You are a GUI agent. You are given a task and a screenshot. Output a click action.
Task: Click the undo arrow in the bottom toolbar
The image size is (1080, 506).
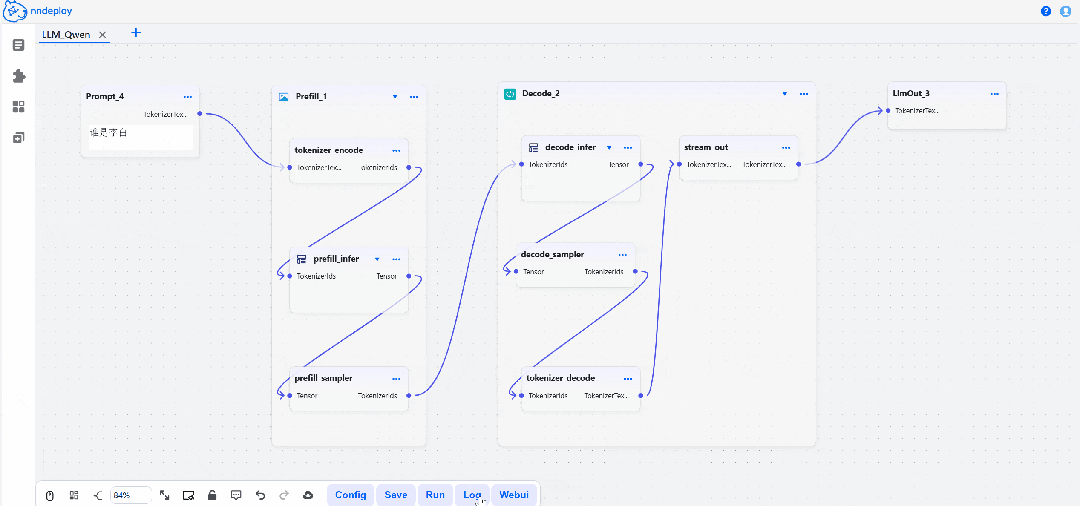pyautogui.click(x=260, y=495)
